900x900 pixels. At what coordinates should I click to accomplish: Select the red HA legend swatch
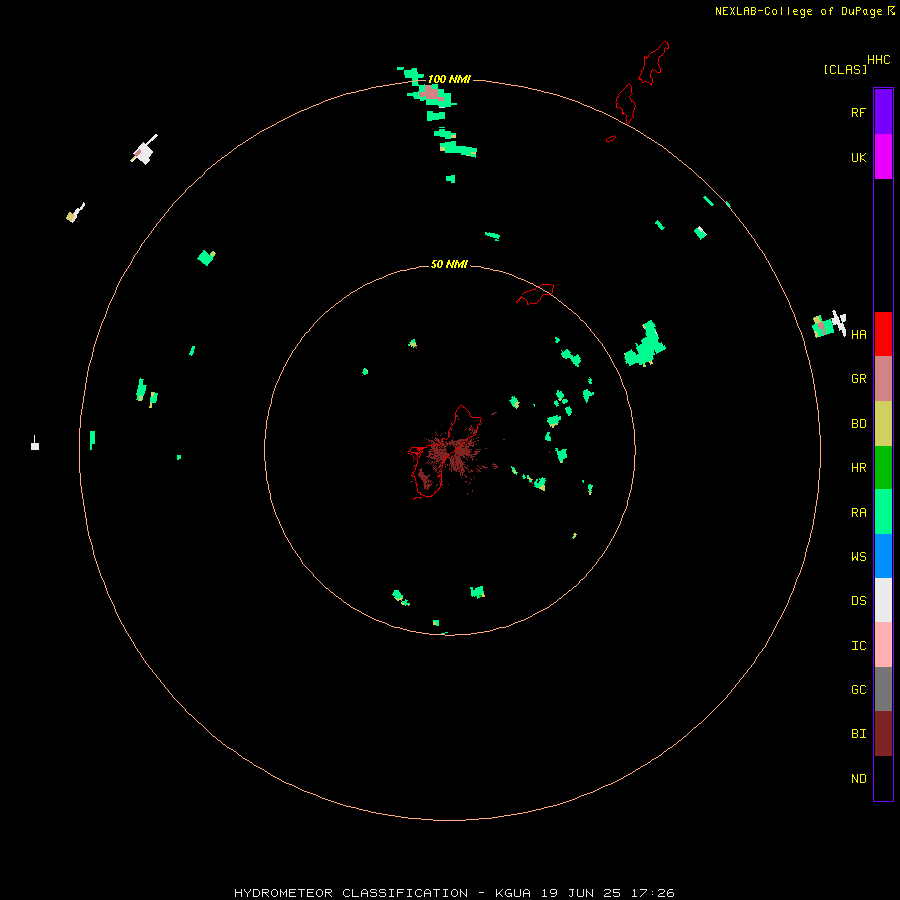pyautogui.click(x=883, y=334)
